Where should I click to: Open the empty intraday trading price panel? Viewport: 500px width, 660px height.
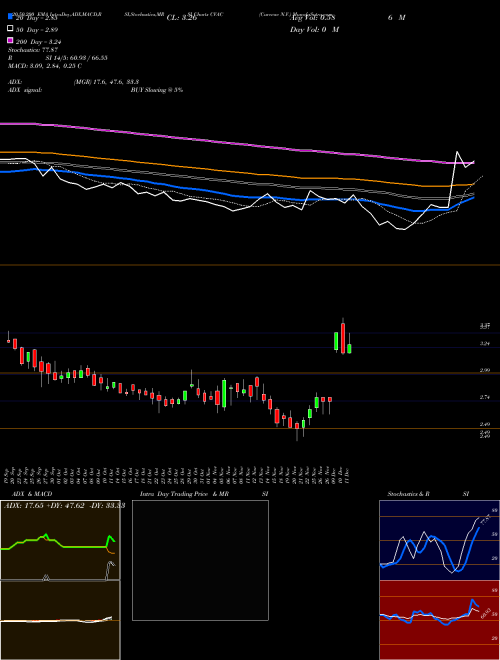[x=200, y=560]
